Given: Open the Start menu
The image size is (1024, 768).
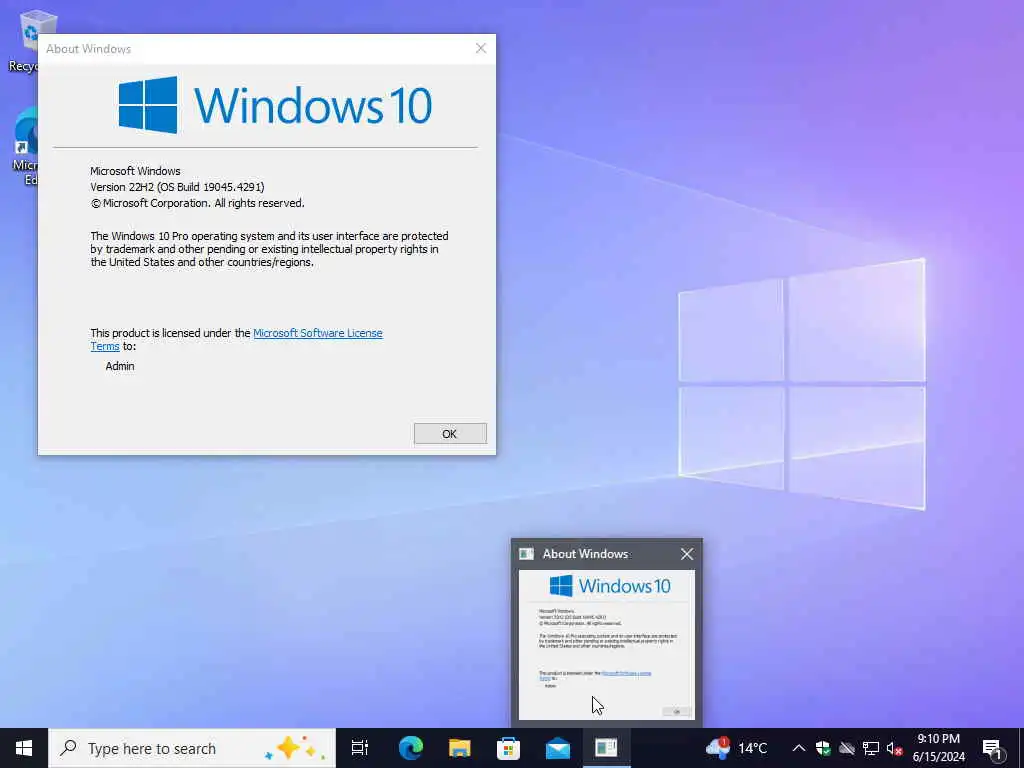Looking at the screenshot, I should tap(24, 748).
